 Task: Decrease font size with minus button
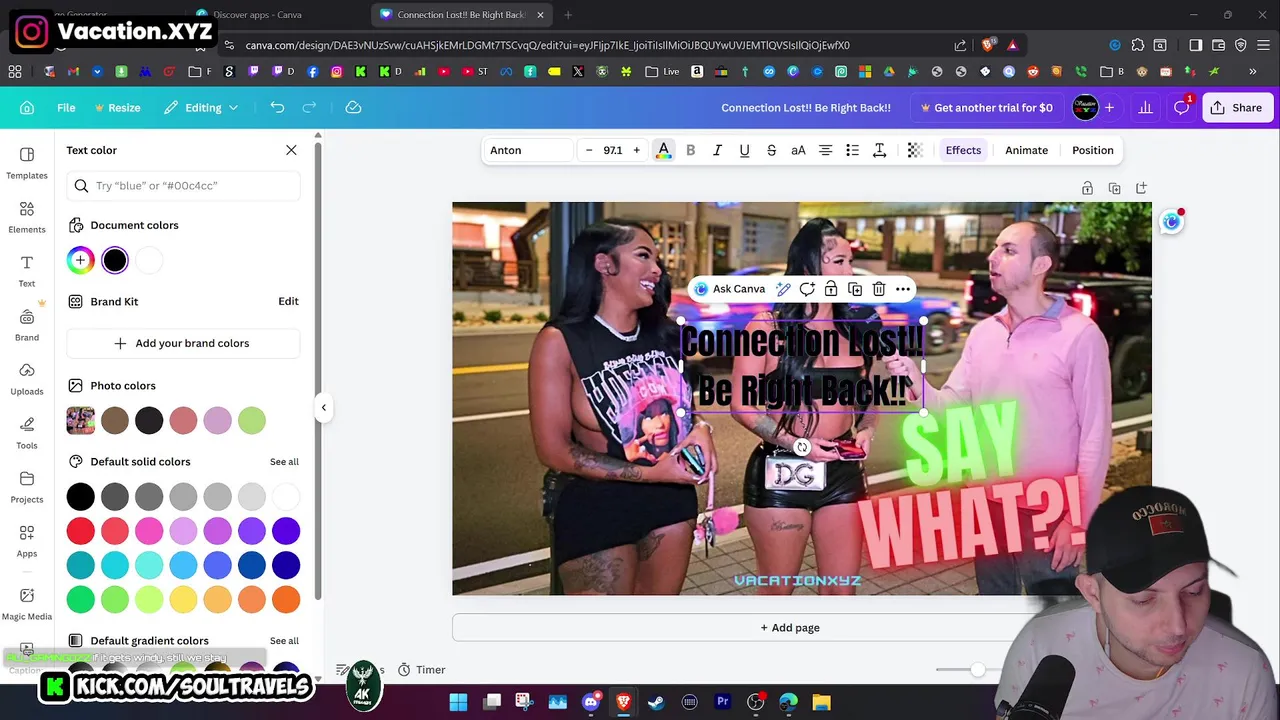(x=589, y=150)
